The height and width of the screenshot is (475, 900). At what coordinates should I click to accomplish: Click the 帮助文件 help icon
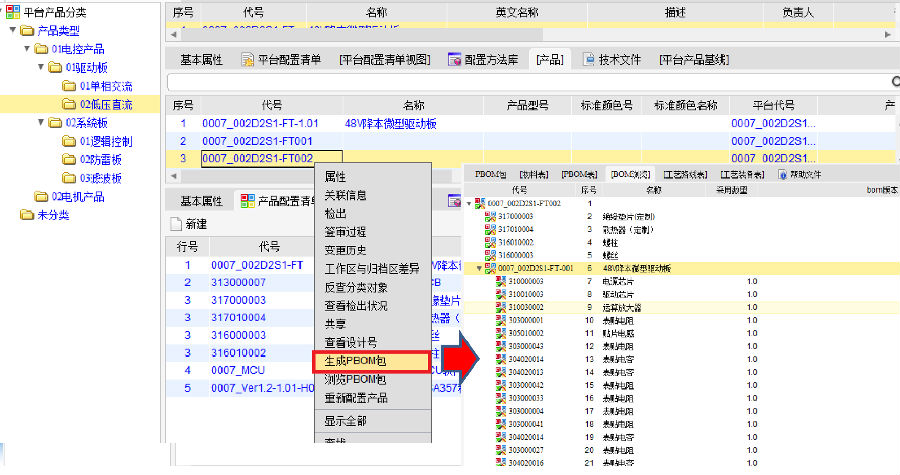click(x=783, y=174)
